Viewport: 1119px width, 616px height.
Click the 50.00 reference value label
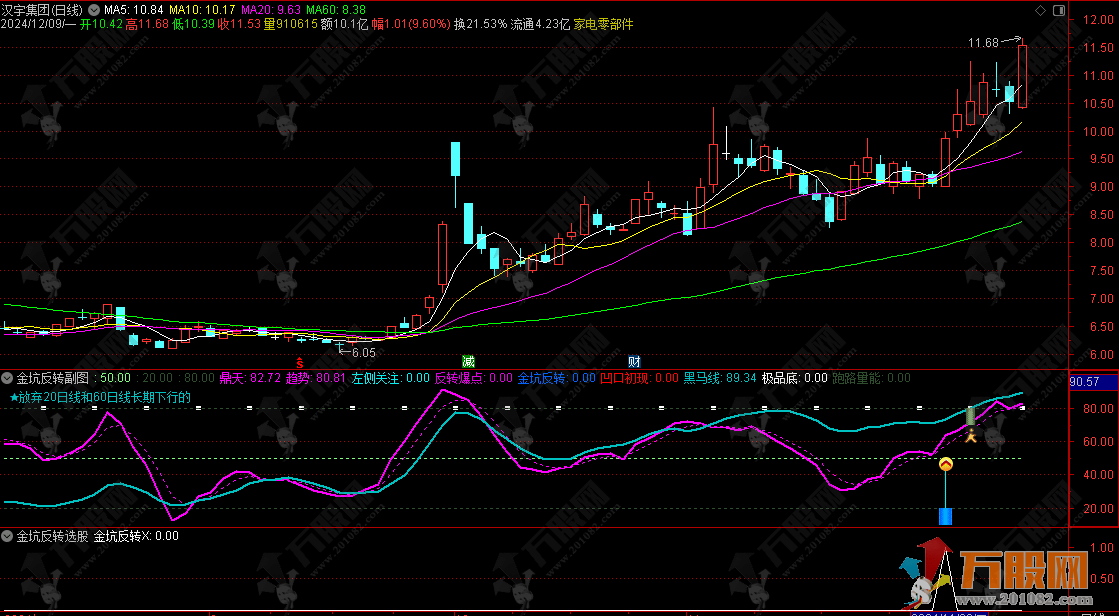tap(115, 378)
